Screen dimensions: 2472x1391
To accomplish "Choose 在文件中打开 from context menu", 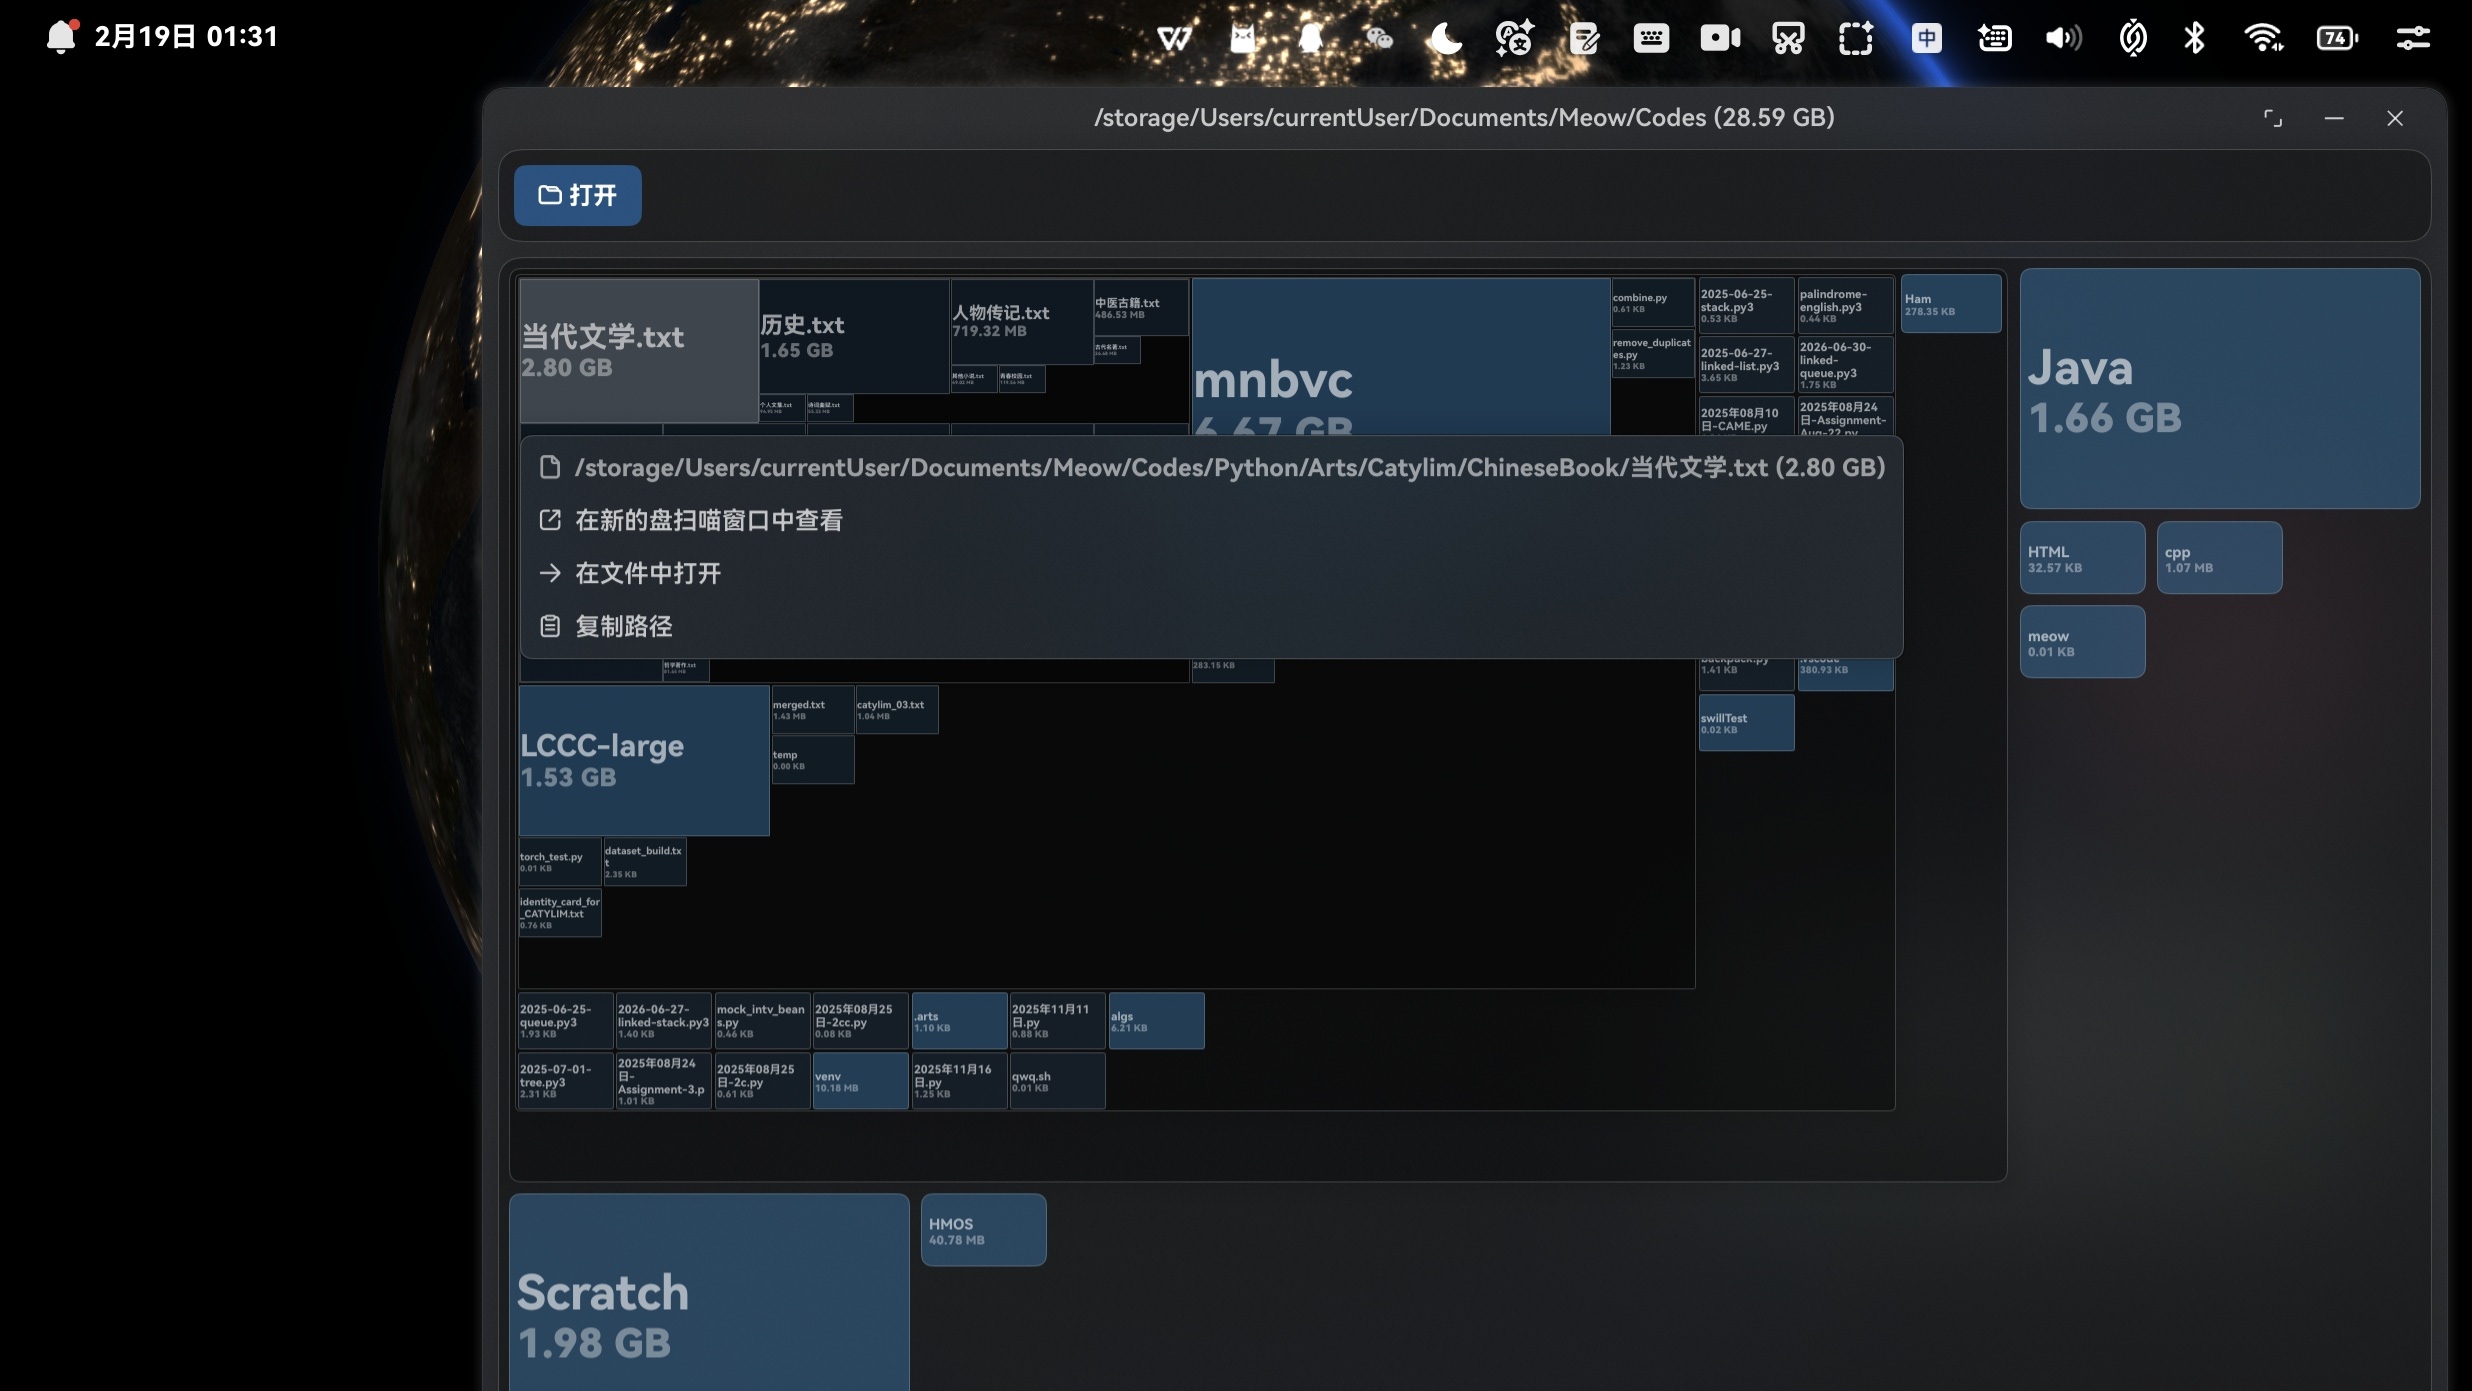I will 647,573.
